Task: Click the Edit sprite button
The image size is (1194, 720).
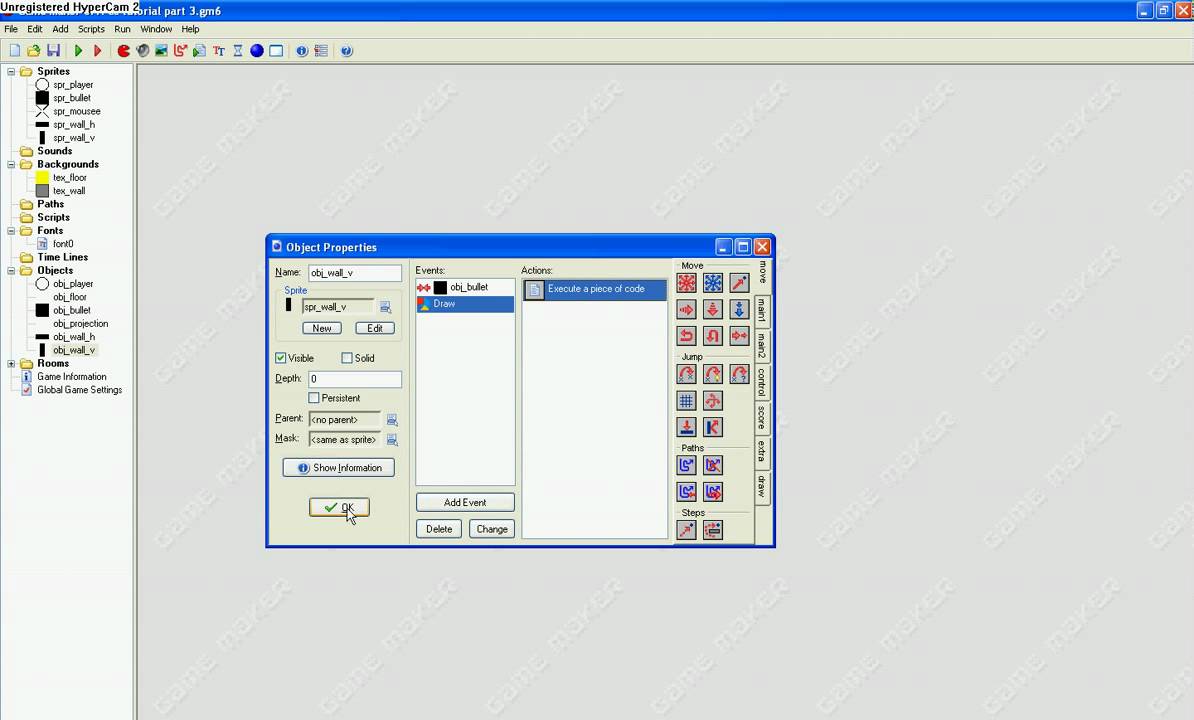Action: coord(375,328)
